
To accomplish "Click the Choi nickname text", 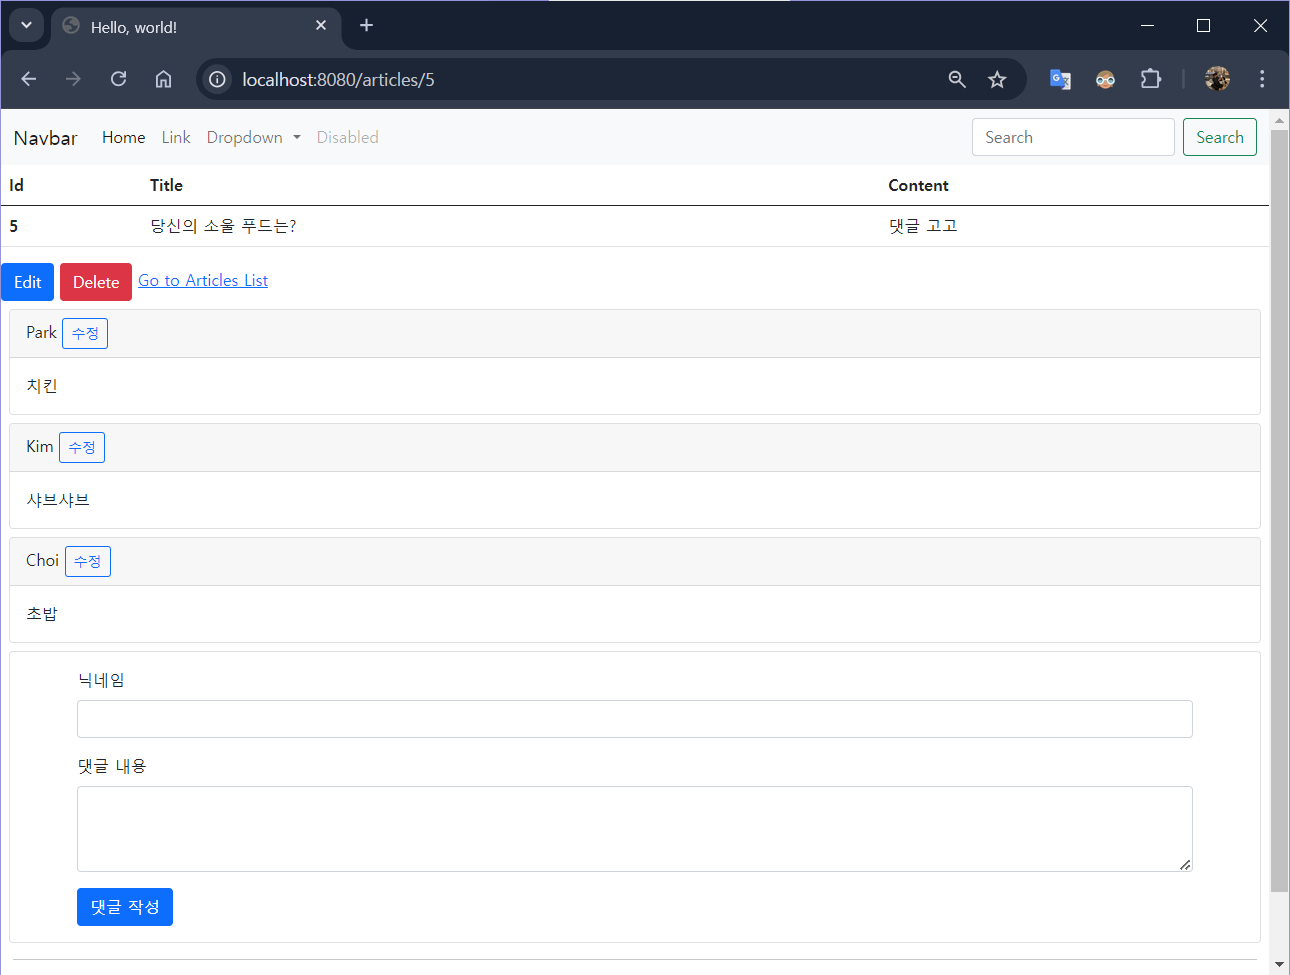I will pyautogui.click(x=42, y=560).
